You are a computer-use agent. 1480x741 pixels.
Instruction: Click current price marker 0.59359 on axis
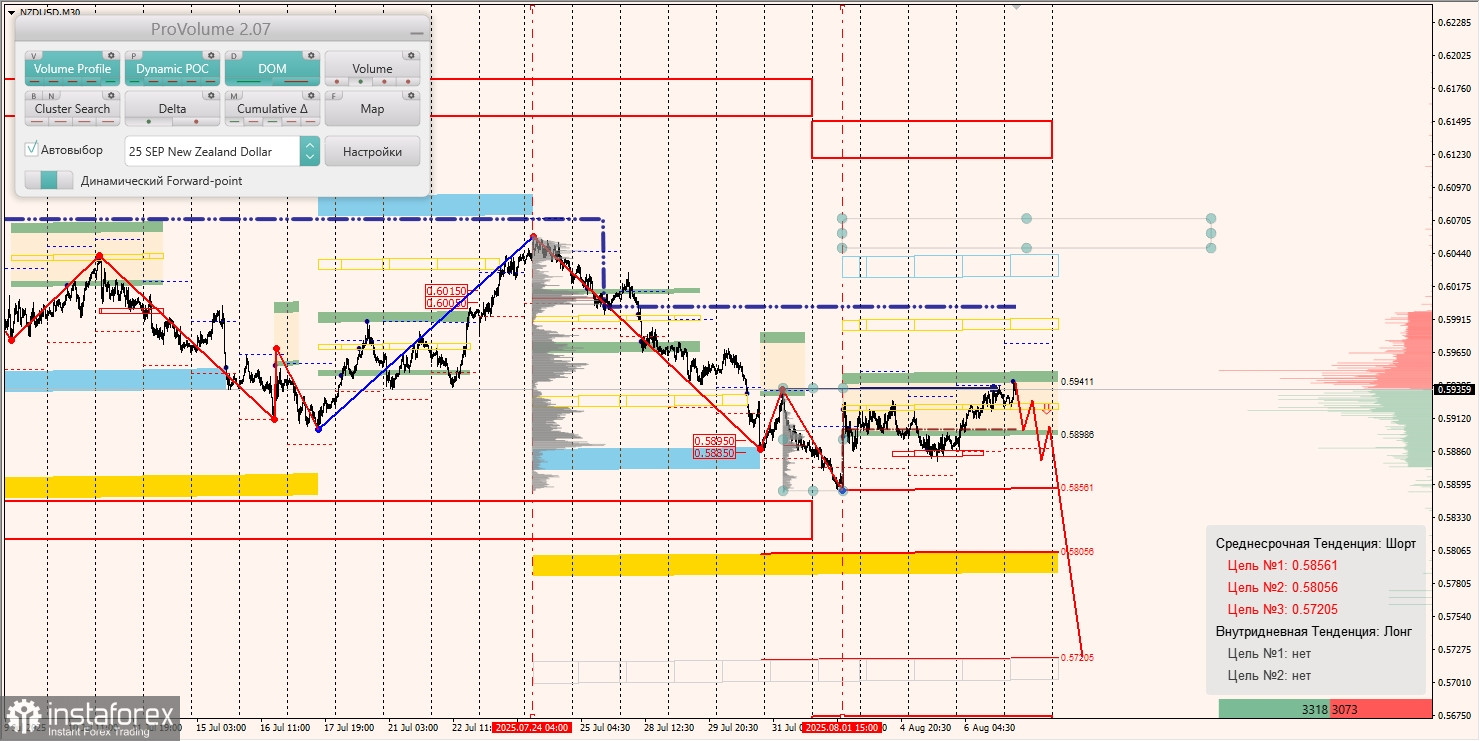1455,389
